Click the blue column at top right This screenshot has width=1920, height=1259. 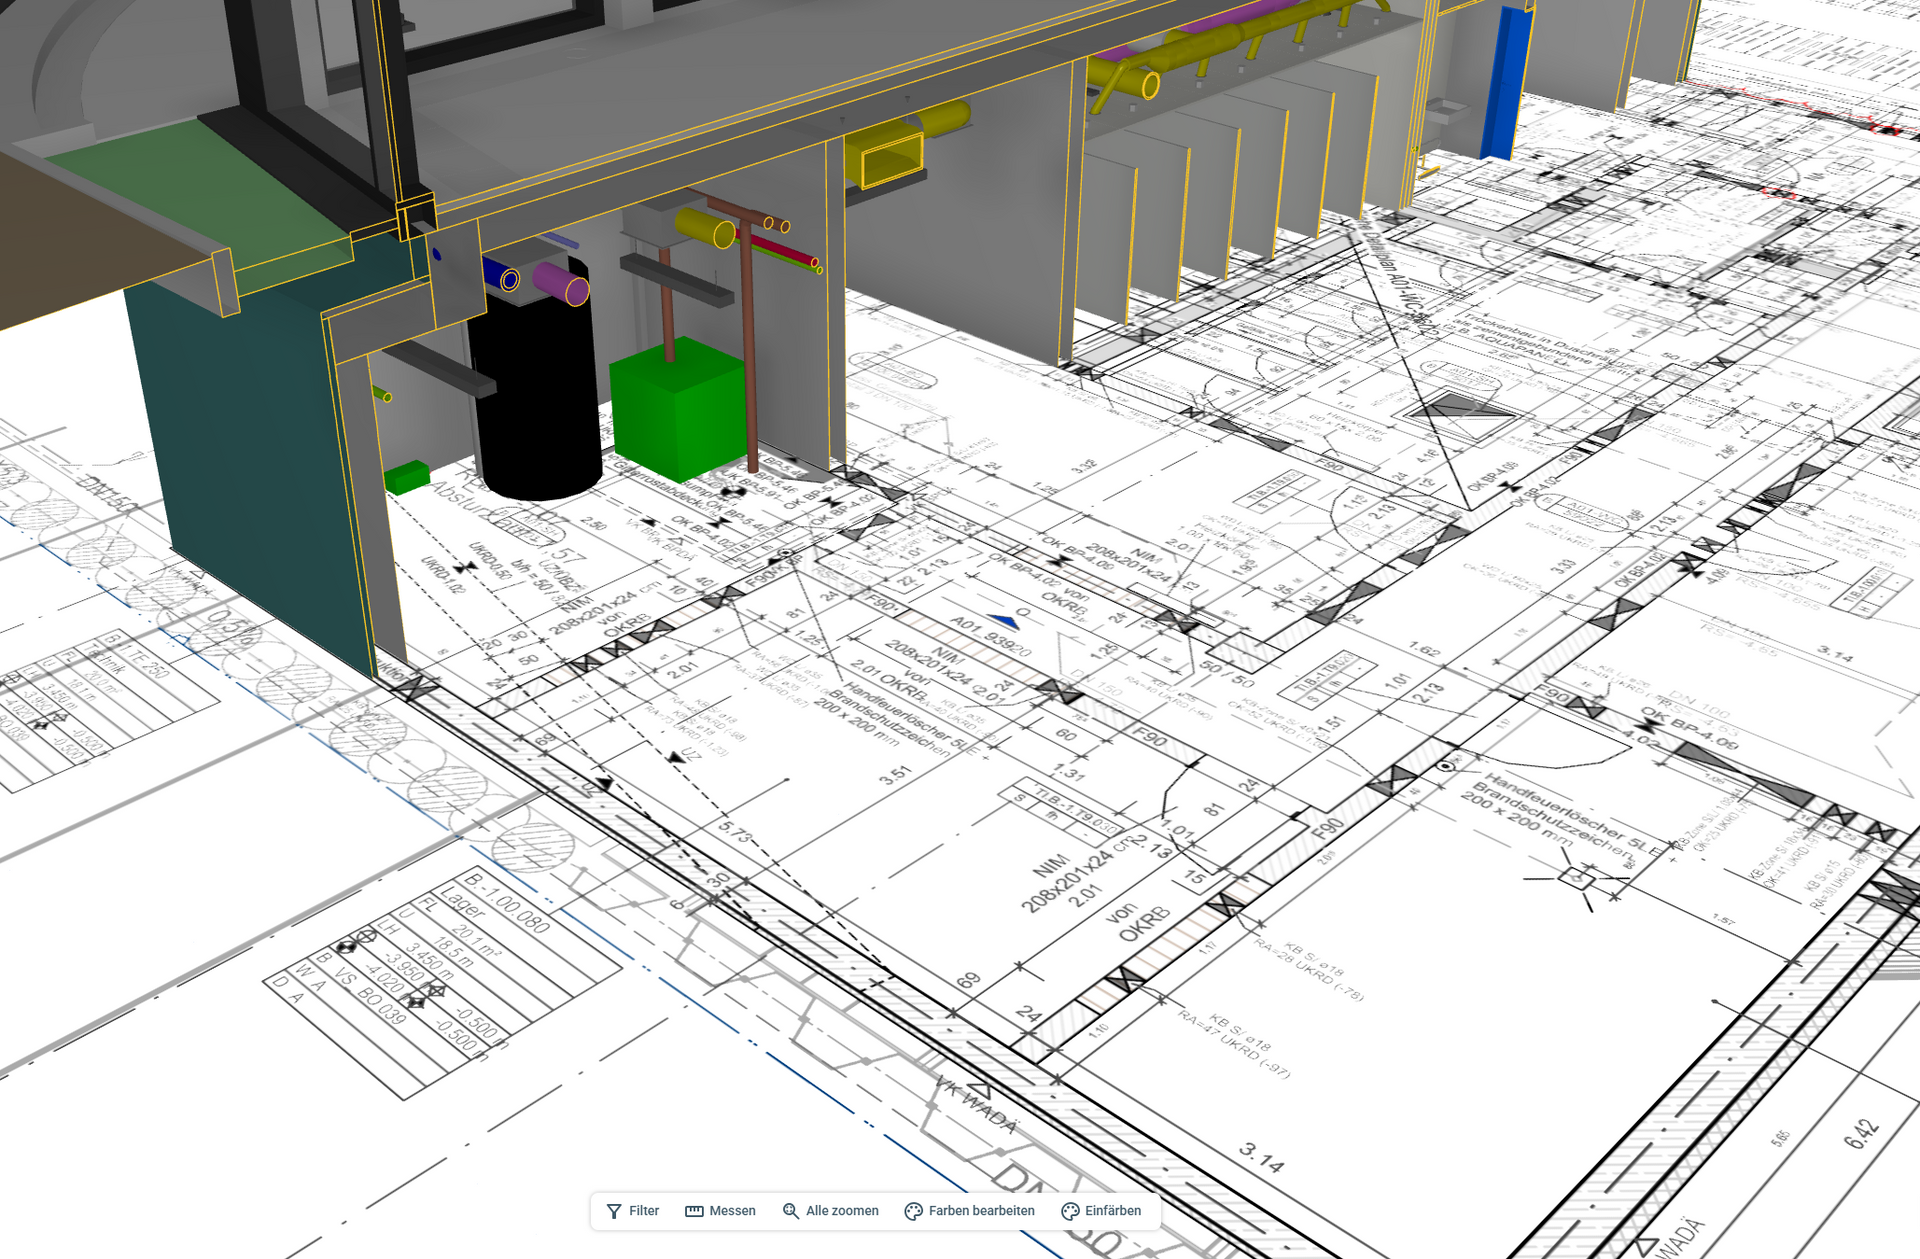[1510, 80]
